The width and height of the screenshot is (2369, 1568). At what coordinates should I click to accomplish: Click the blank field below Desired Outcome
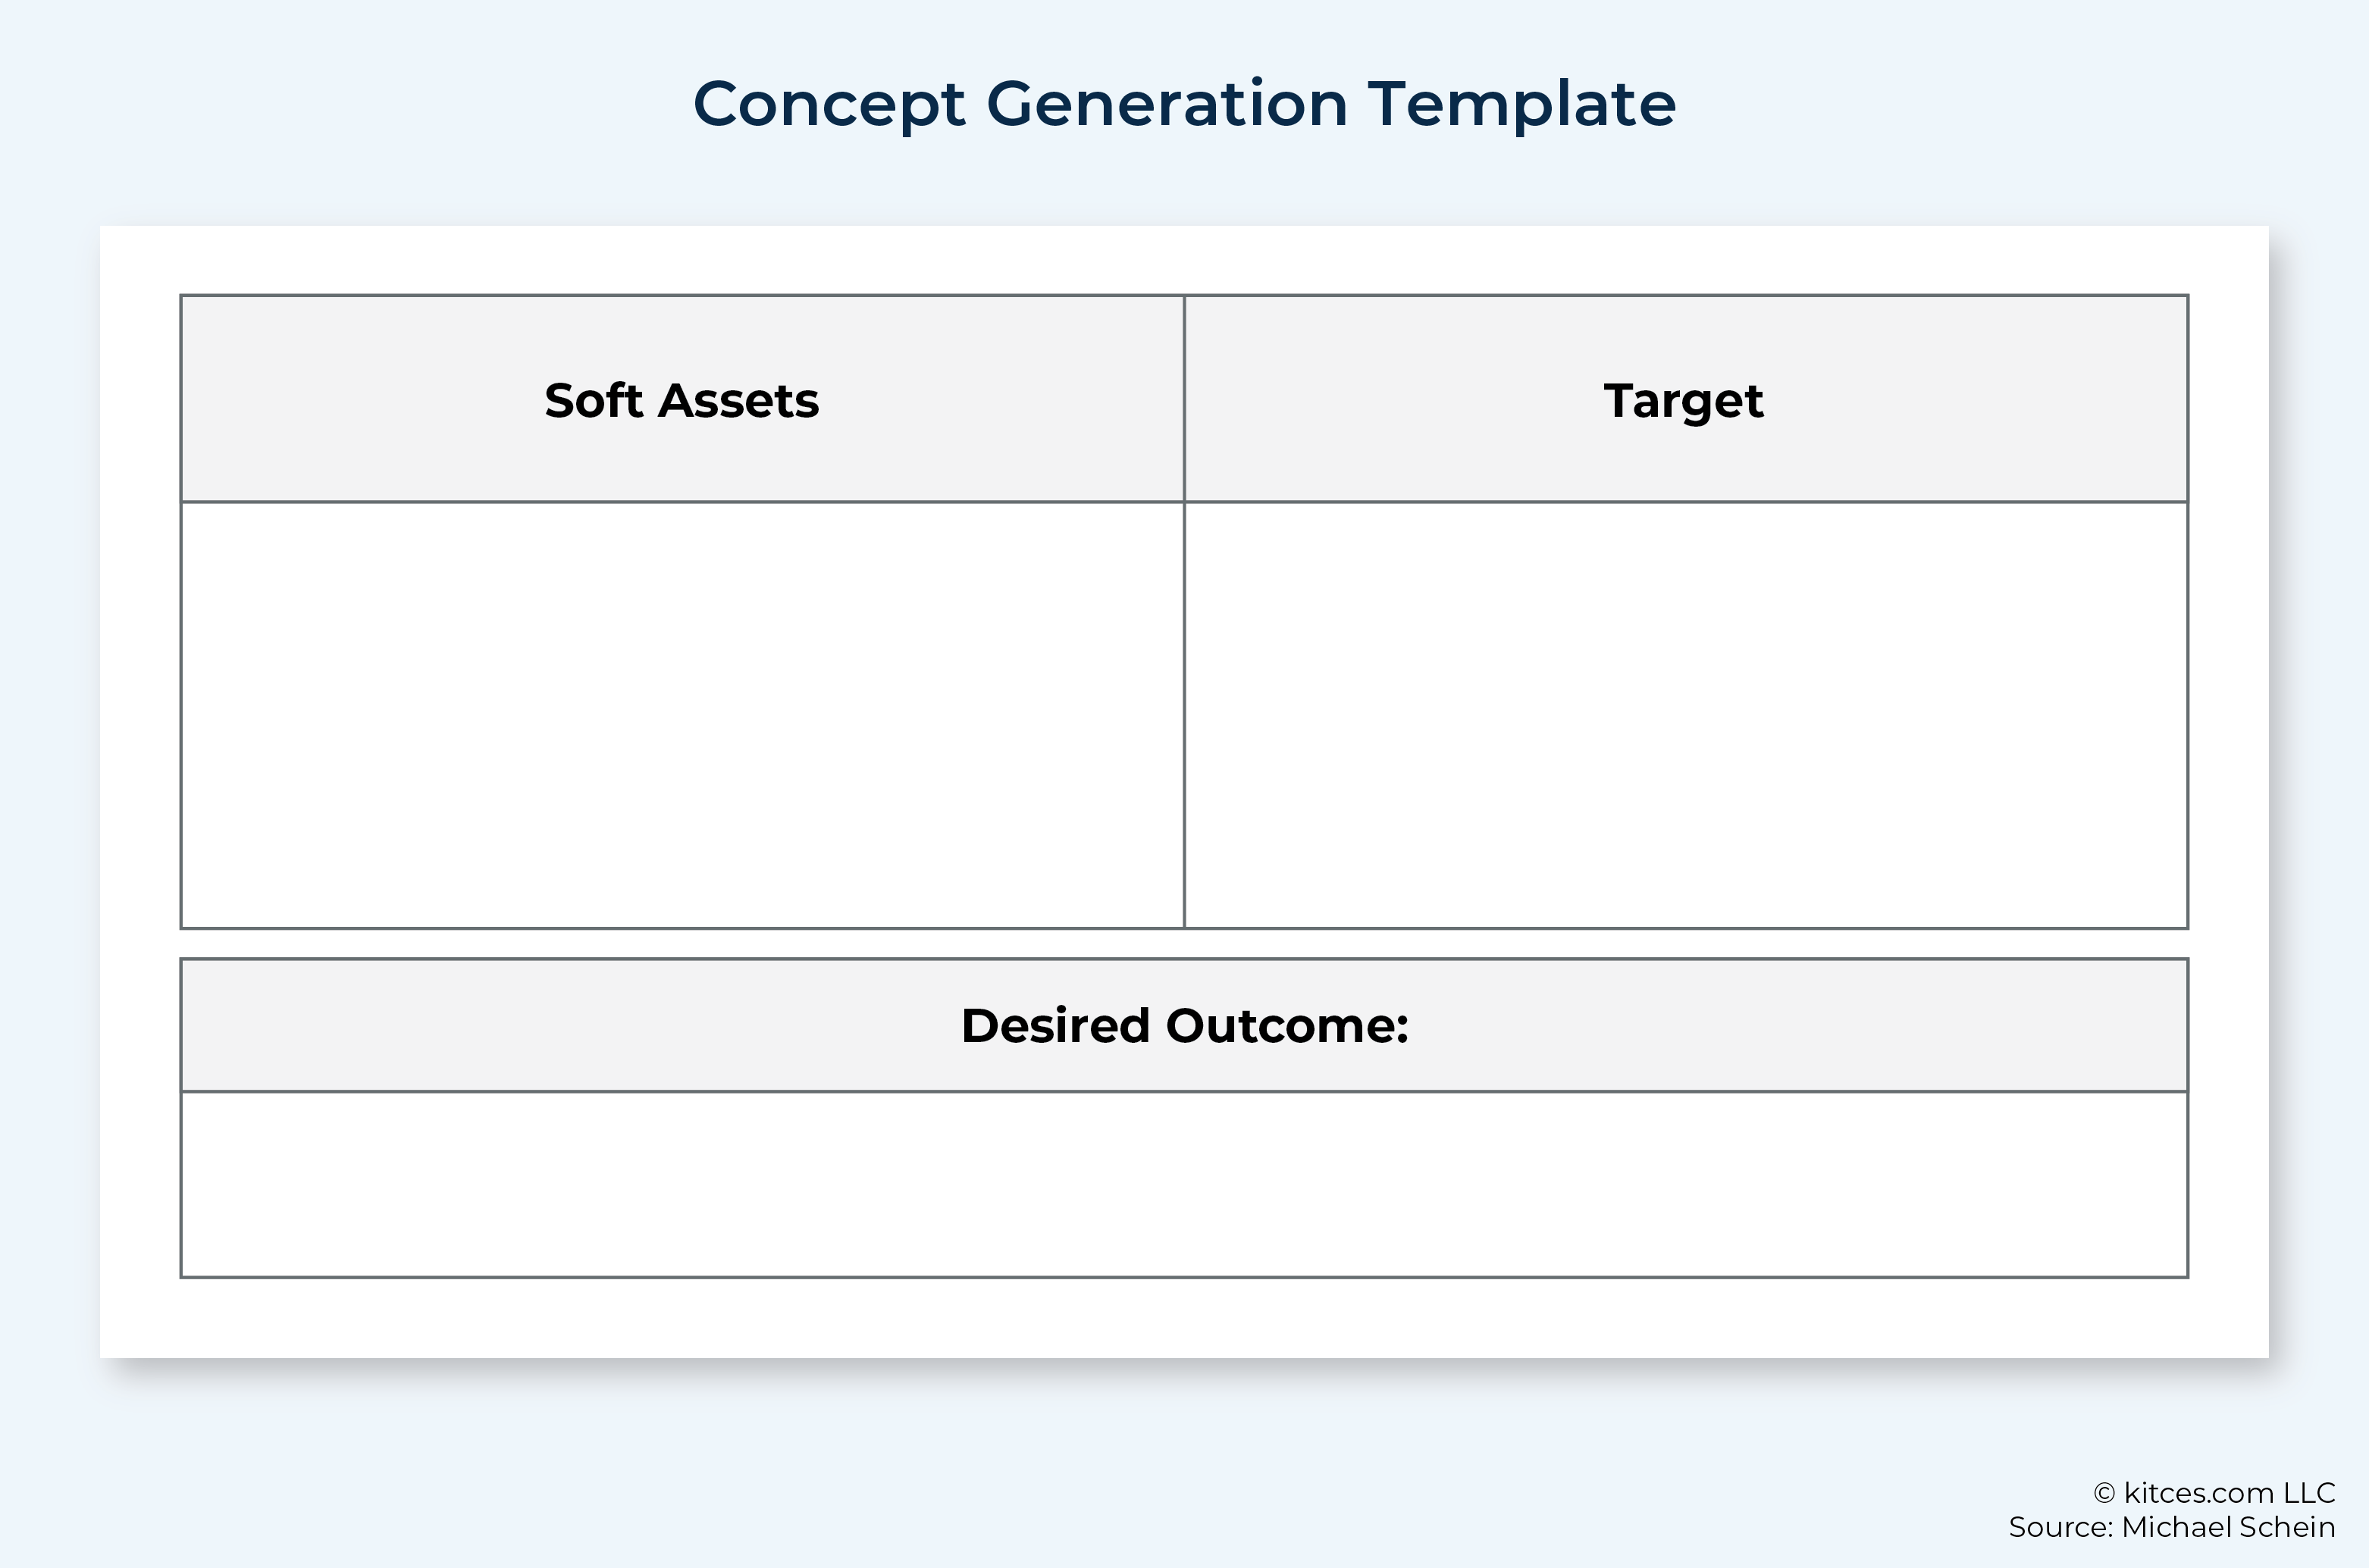point(1184,1184)
